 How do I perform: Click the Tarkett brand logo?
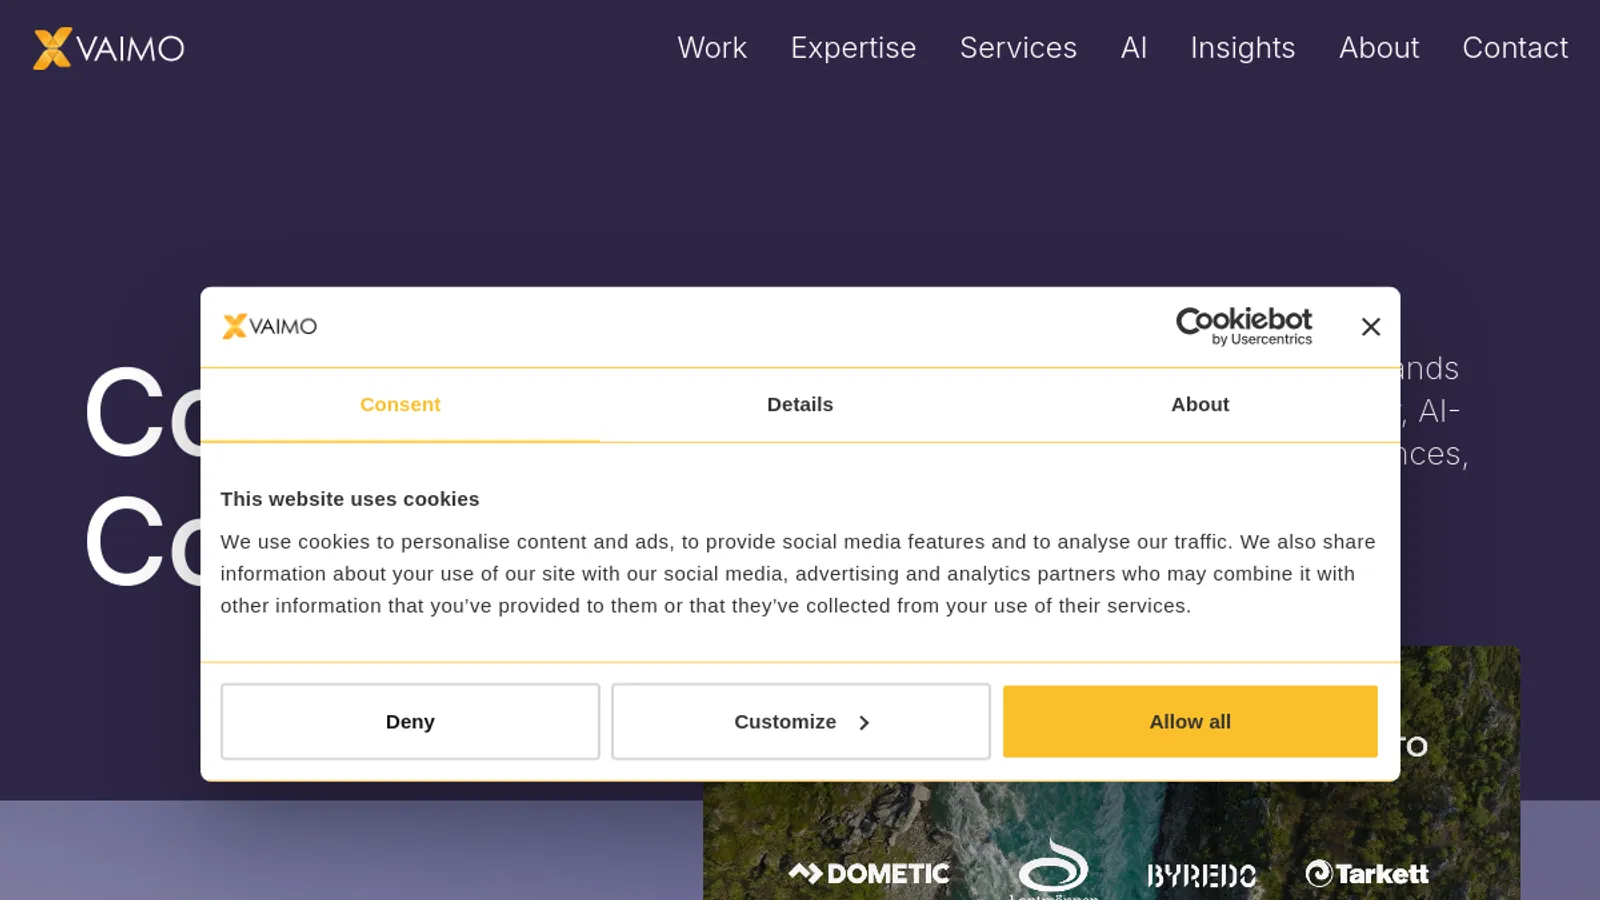(x=1367, y=873)
